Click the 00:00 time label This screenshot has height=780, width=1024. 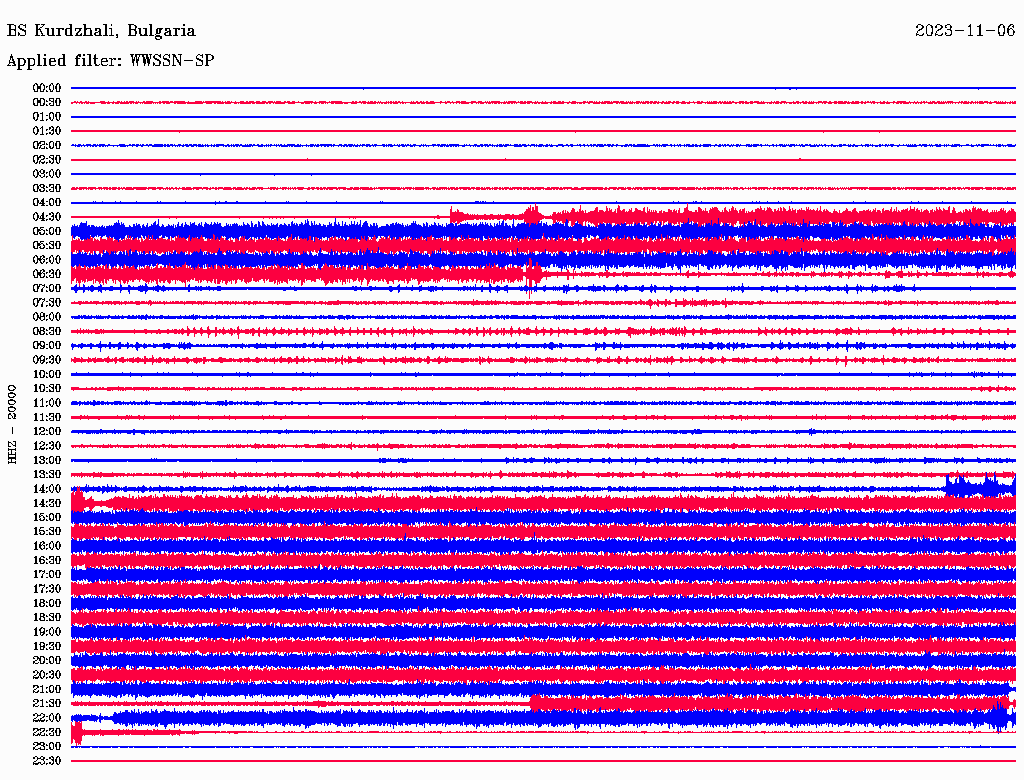click(x=47, y=88)
